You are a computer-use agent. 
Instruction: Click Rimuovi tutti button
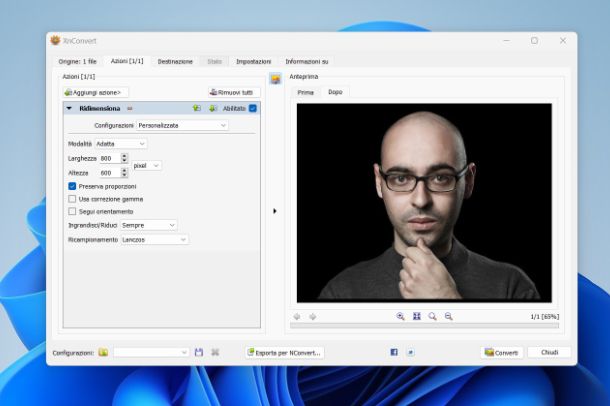coord(234,92)
